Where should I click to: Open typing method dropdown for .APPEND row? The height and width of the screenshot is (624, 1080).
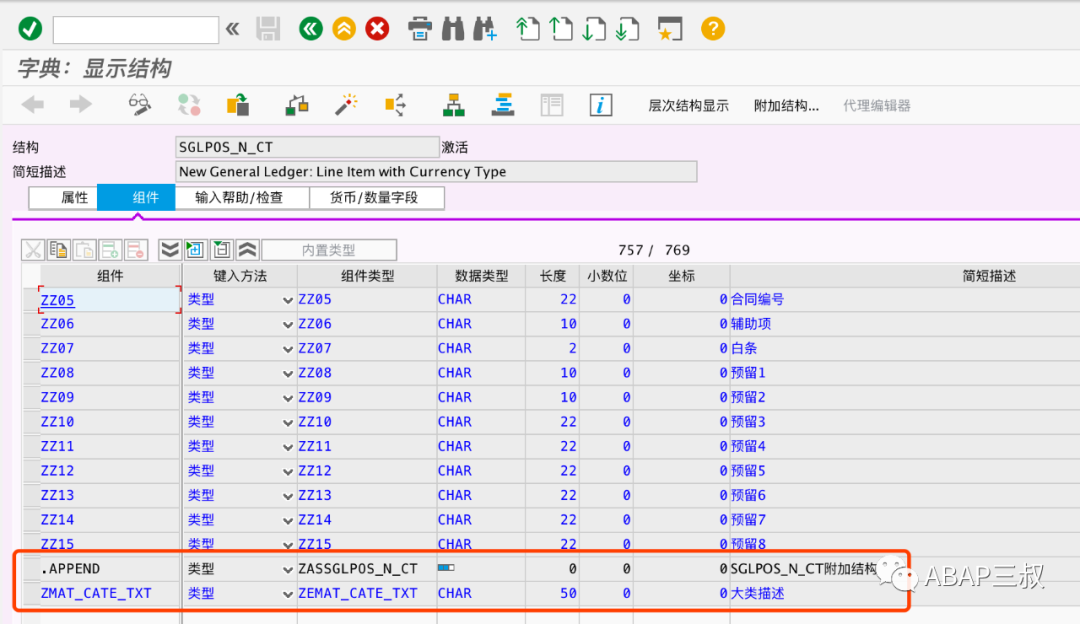tap(287, 570)
